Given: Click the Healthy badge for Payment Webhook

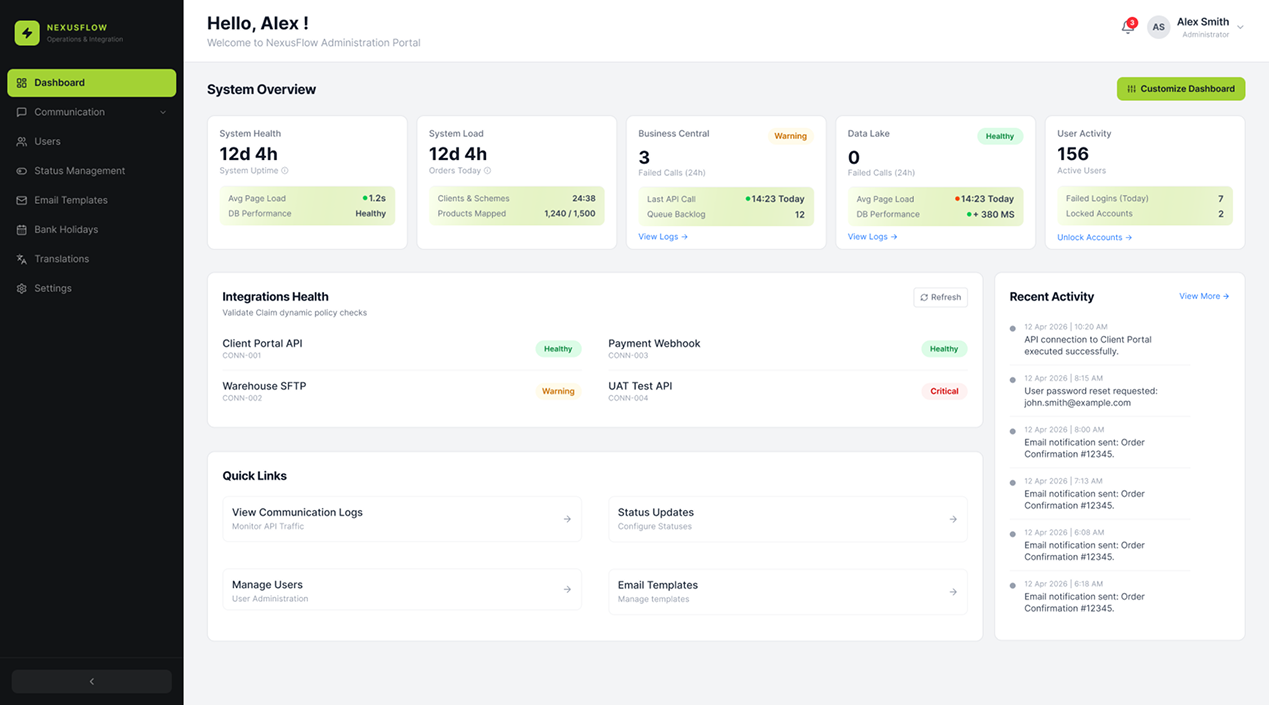Looking at the screenshot, I should [x=944, y=349].
